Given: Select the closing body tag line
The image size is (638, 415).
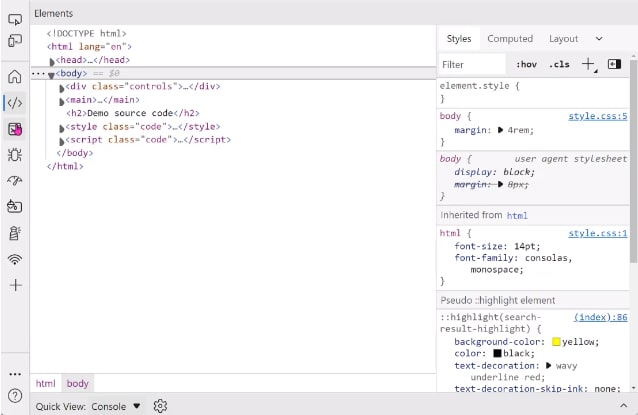Looking at the screenshot, I should [75, 153].
